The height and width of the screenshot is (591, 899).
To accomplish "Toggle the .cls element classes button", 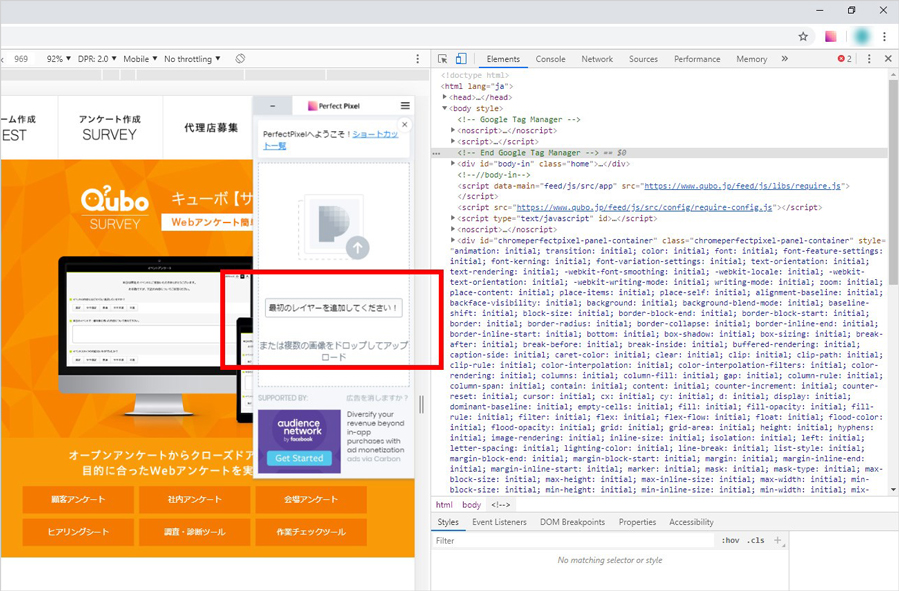I will pyautogui.click(x=756, y=541).
